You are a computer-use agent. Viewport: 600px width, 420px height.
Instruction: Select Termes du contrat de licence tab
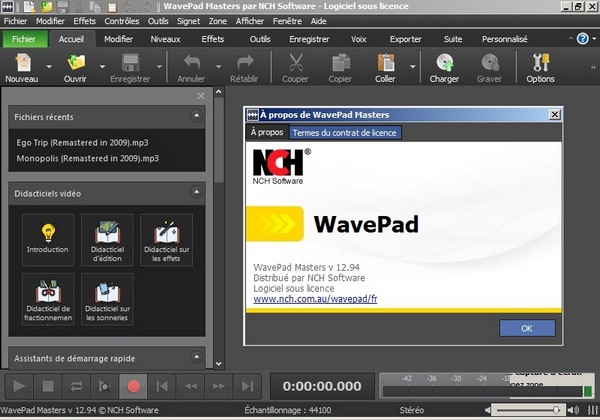(344, 133)
